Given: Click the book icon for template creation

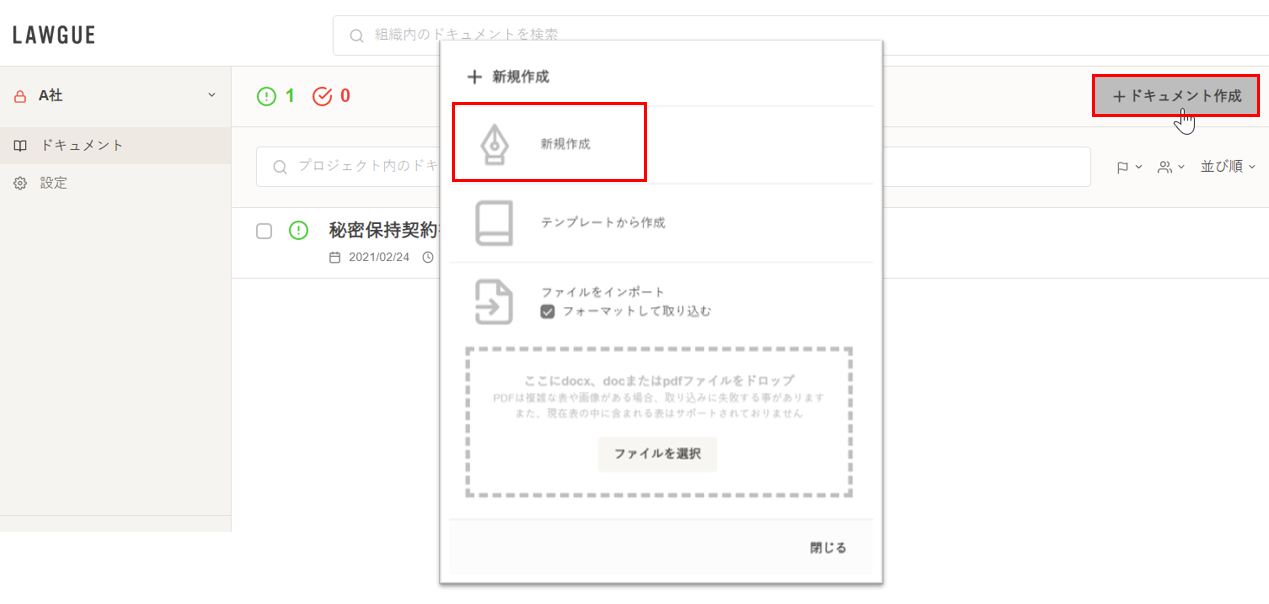Looking at the screenshot, I should [494, 222].
